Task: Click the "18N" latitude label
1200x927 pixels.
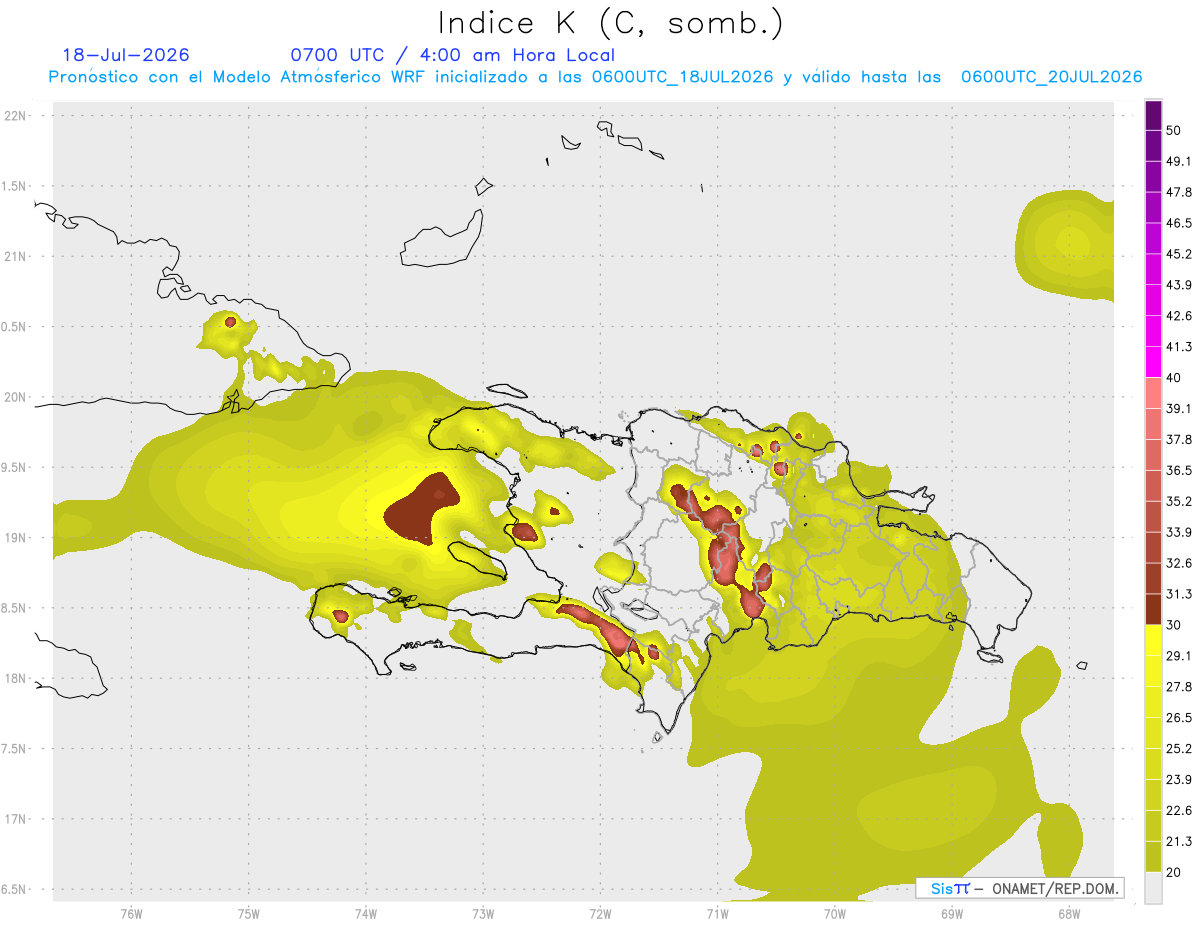Action: coord(15,678)
